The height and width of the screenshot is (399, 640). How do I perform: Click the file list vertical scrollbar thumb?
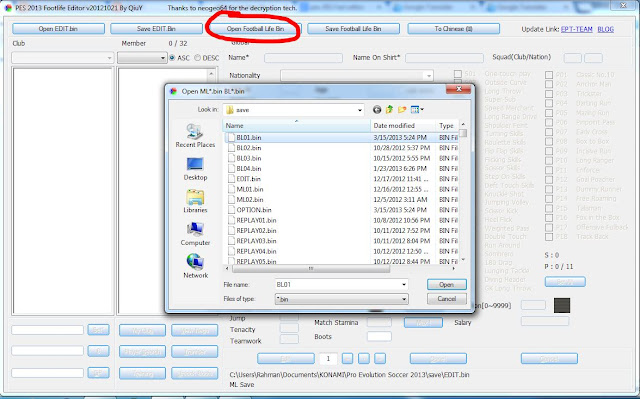tap(463, 133)
